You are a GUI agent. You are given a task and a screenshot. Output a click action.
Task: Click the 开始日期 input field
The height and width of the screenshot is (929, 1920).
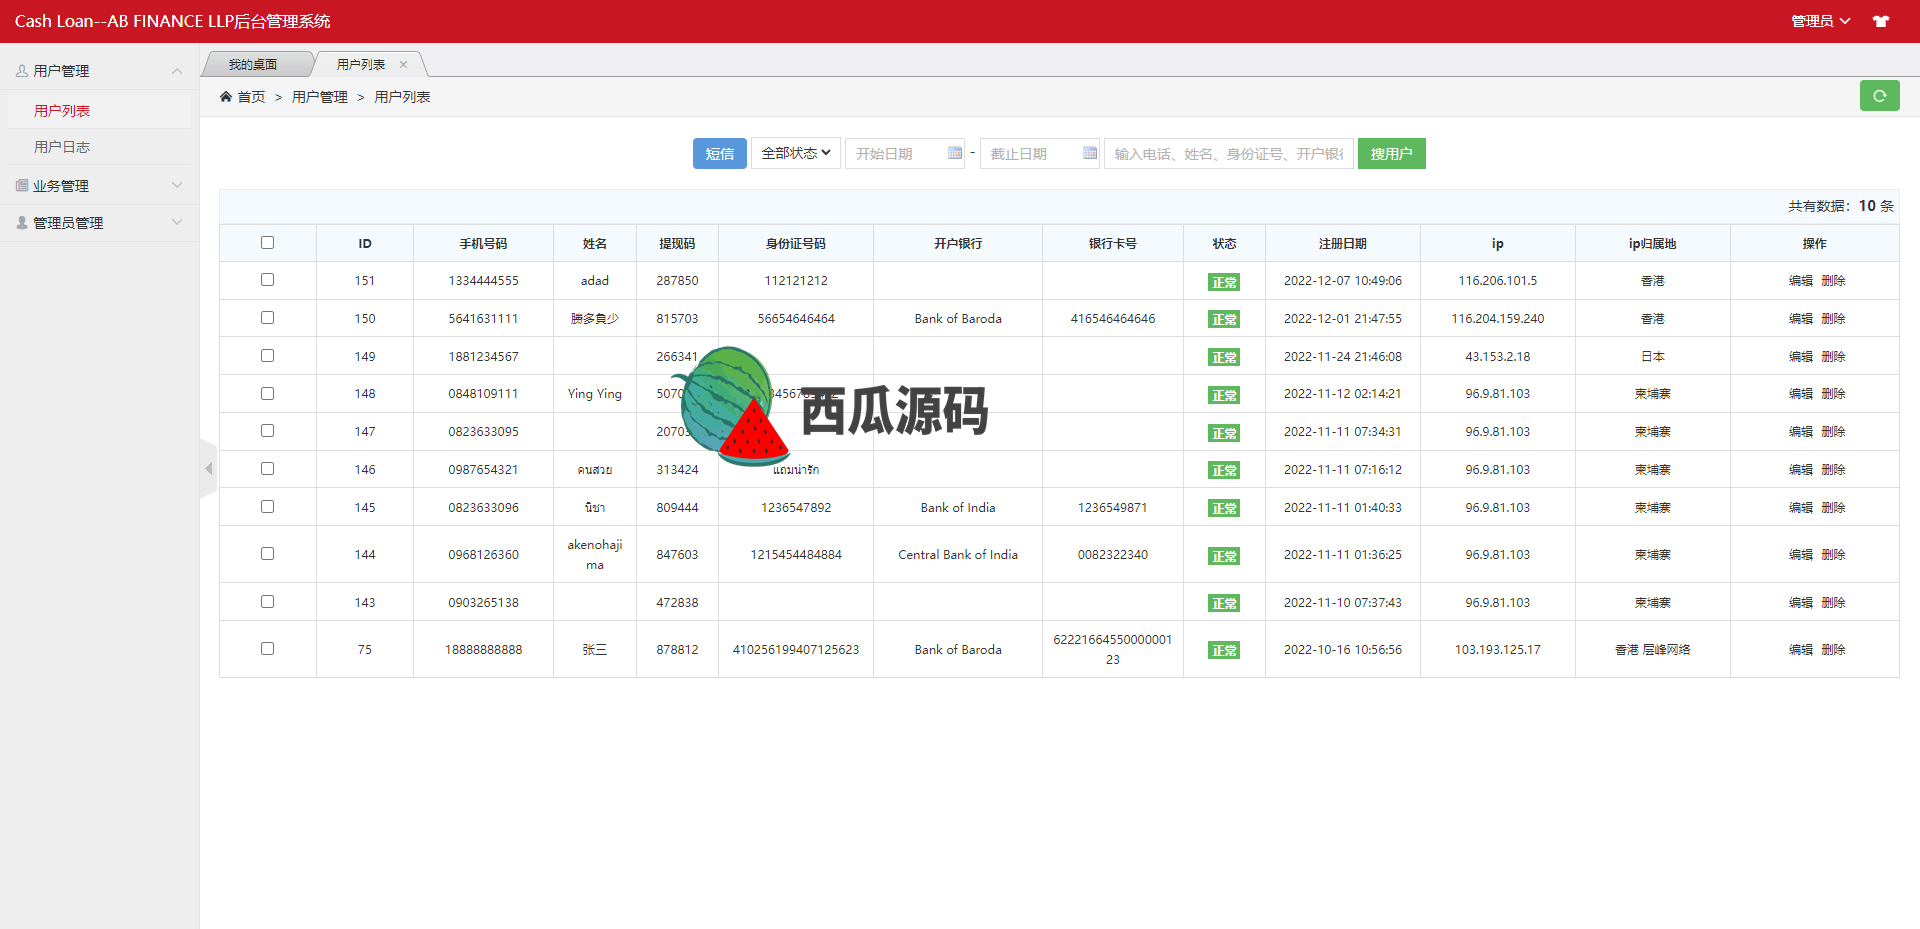pos(904,153)
